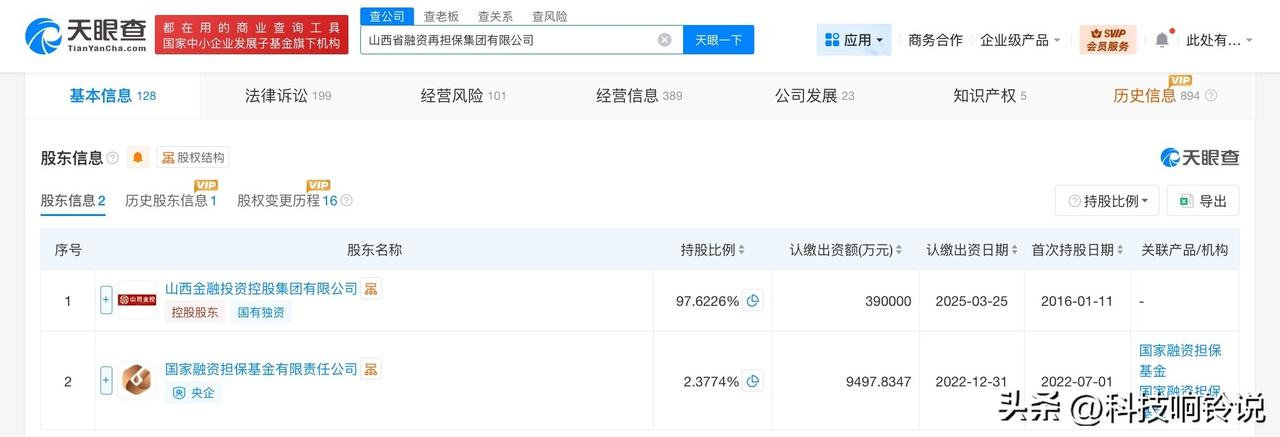Open equity structure icon beside 国家融资担保基金
Screen dimensions: 1280x437
click(371, 370)
